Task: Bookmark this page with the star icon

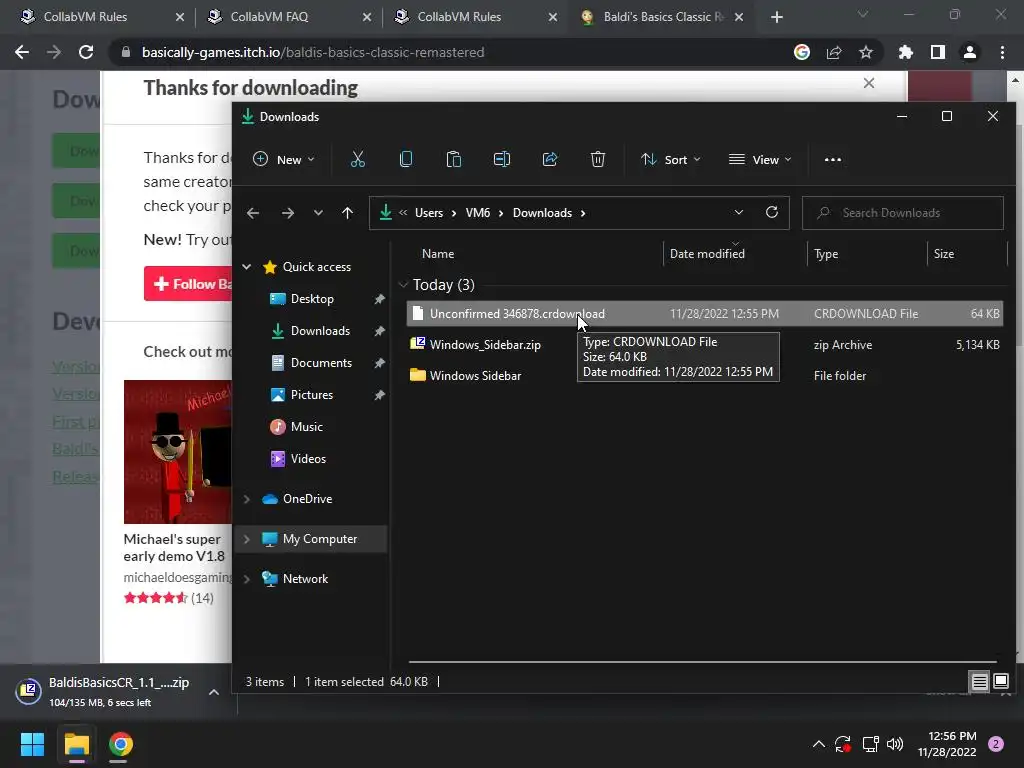Action: pyautogui.click(x=865, y=52)
